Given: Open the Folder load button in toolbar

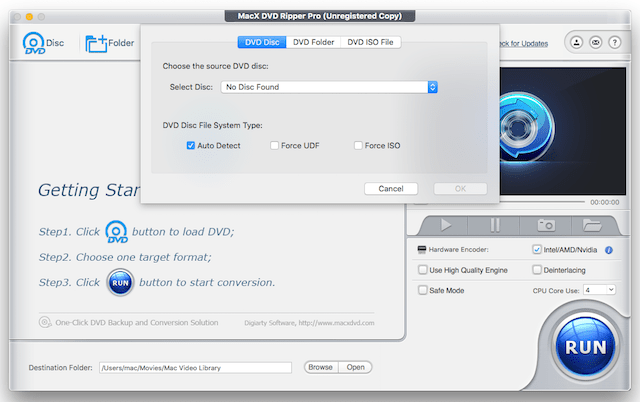Looking at the screenshot, I should (x=109, y=43).
